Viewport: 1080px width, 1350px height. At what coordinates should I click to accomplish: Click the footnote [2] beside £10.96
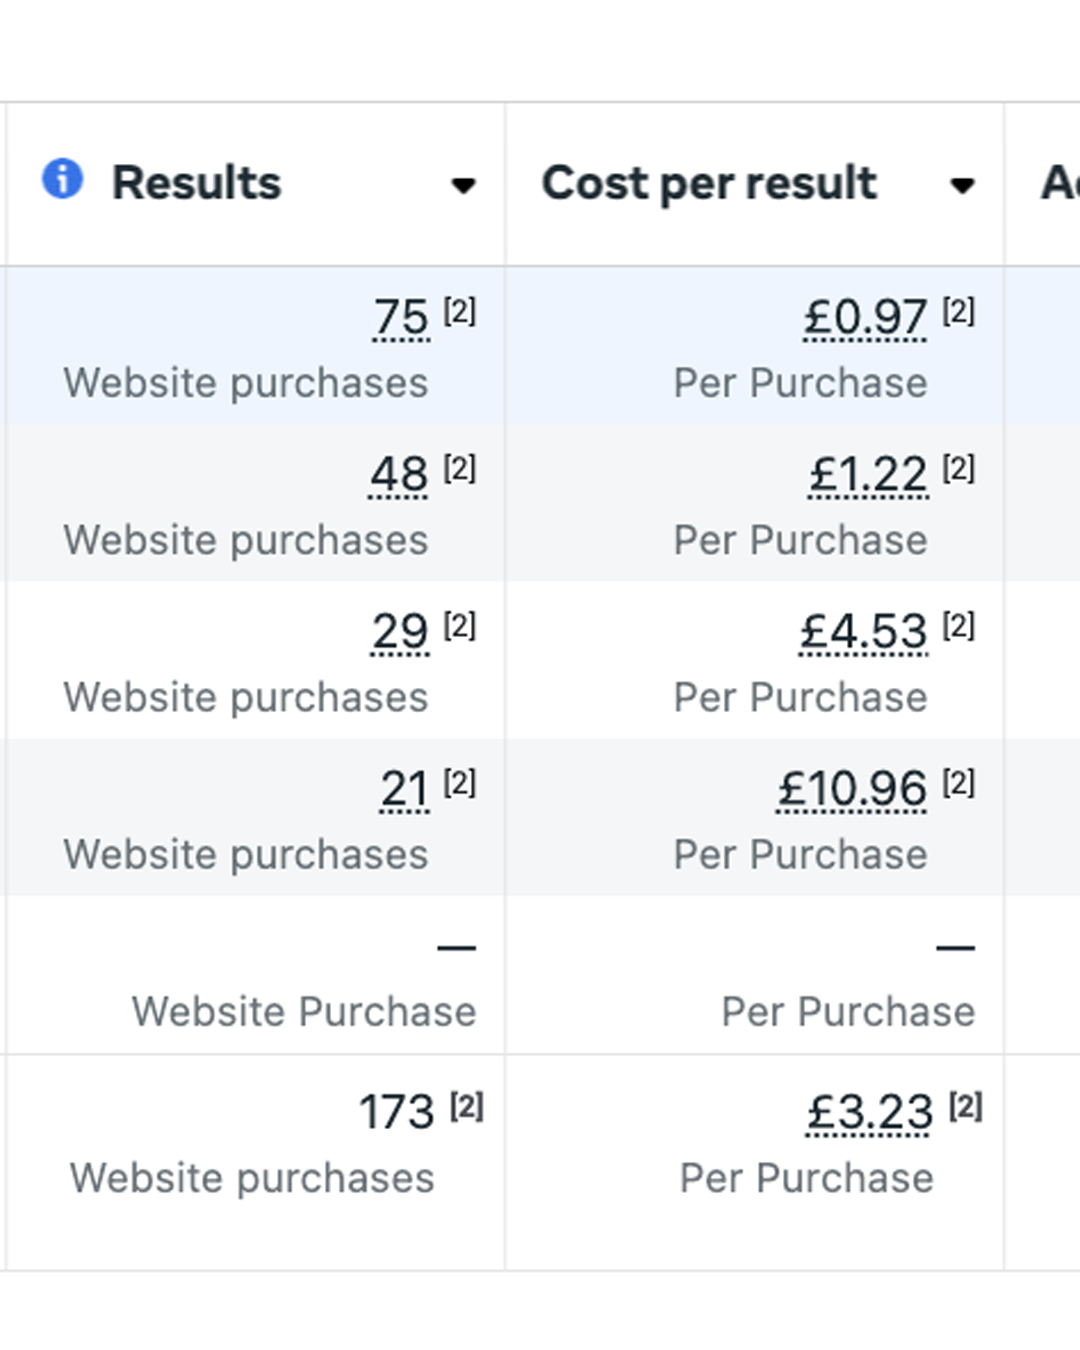[959, 782]
